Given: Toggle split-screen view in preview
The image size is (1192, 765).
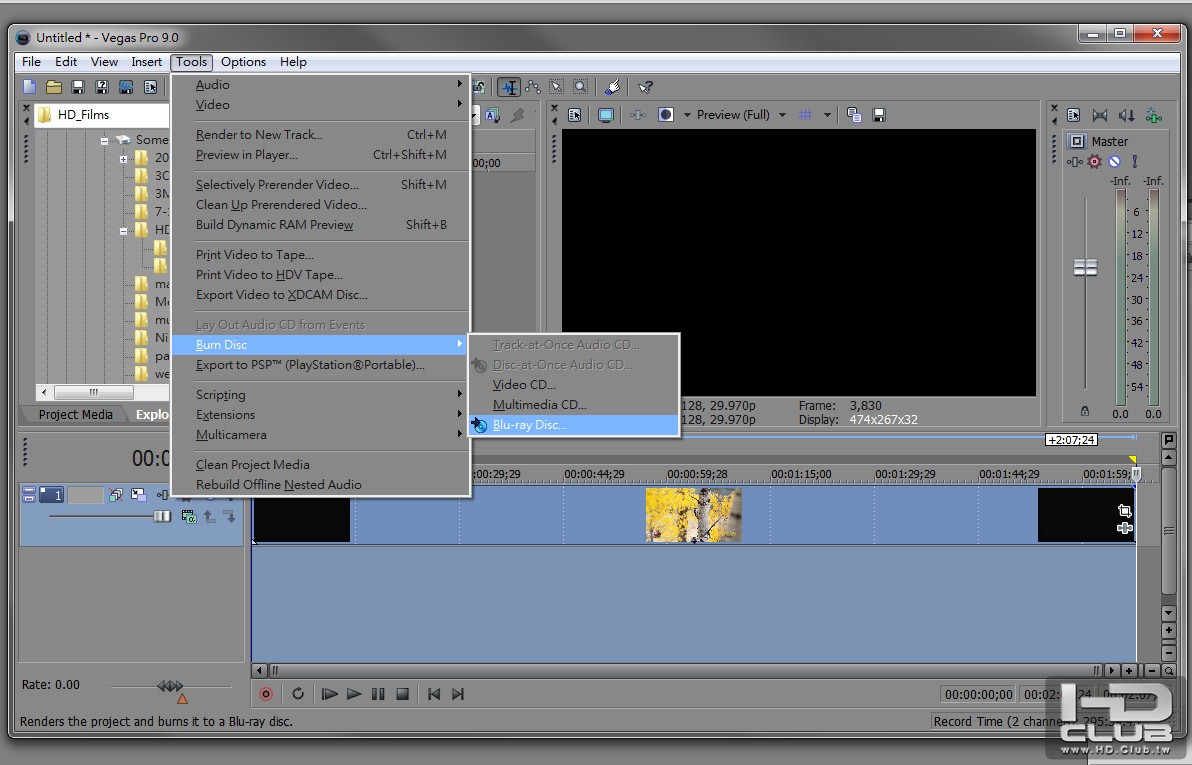Looking at the screenshot, I should click(x=666, y=115).
